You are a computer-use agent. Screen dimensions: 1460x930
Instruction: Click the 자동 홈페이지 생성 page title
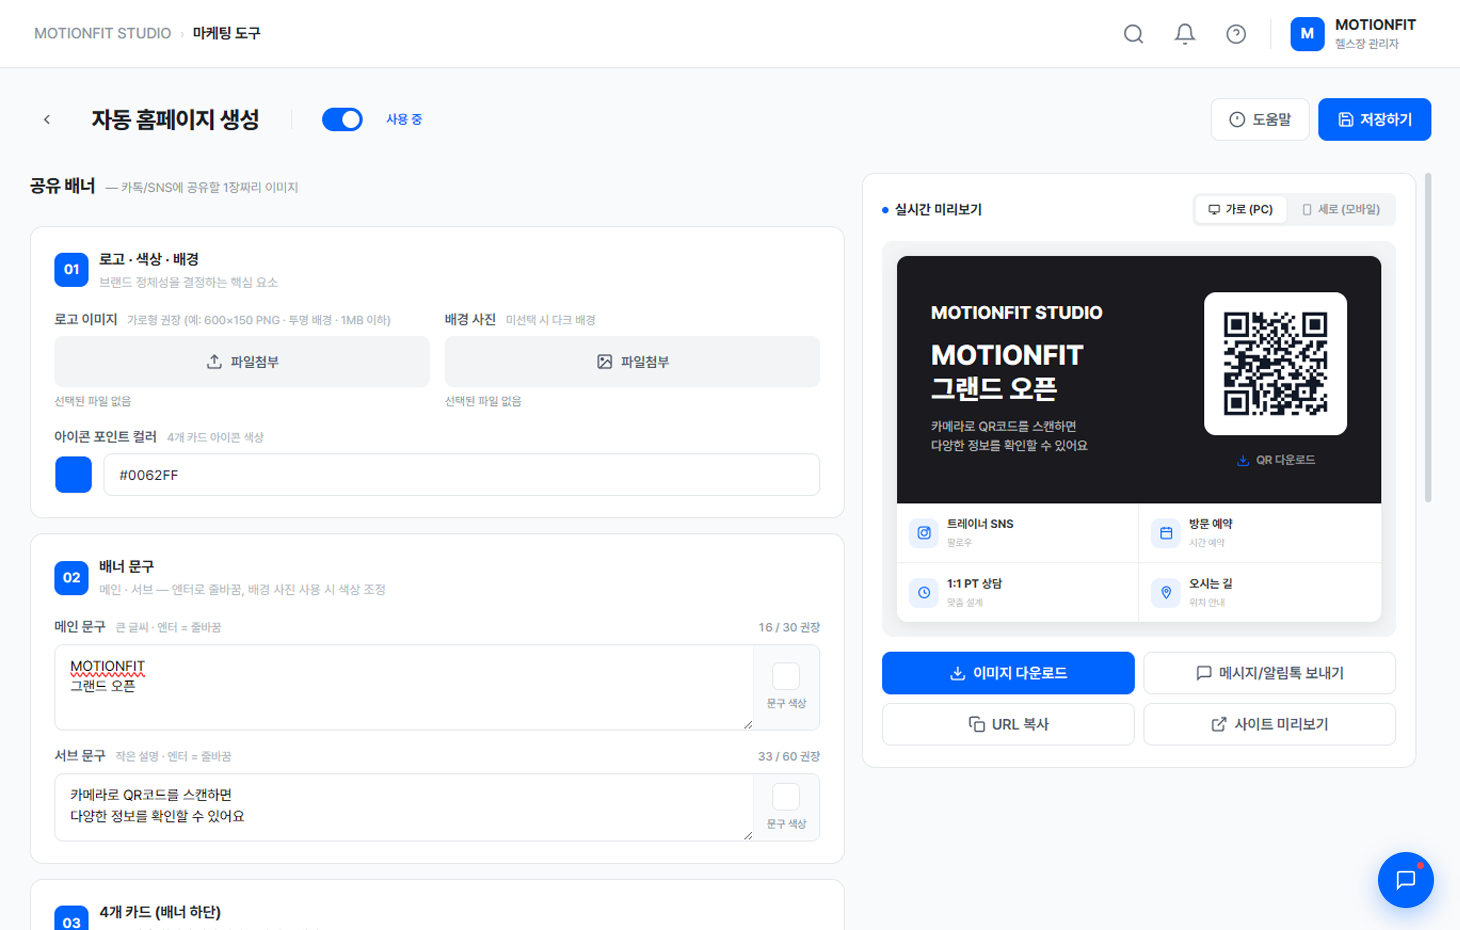pyautogui.click(x=175, y=120)
